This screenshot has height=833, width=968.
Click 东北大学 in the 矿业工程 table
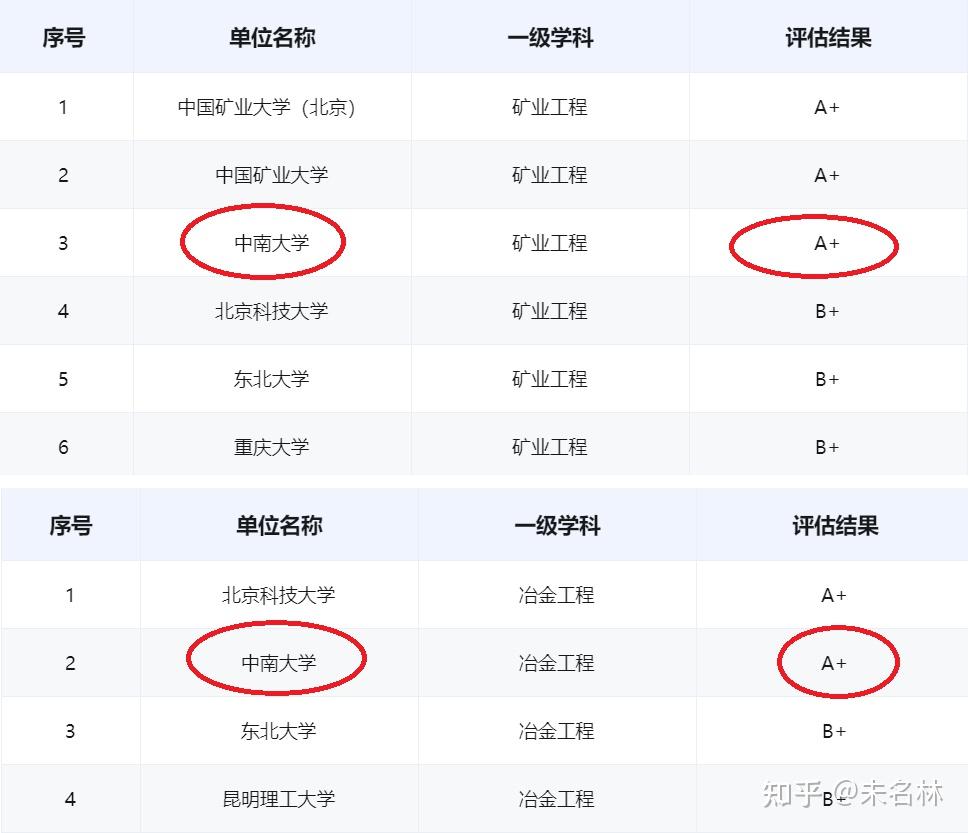[272, 379]
